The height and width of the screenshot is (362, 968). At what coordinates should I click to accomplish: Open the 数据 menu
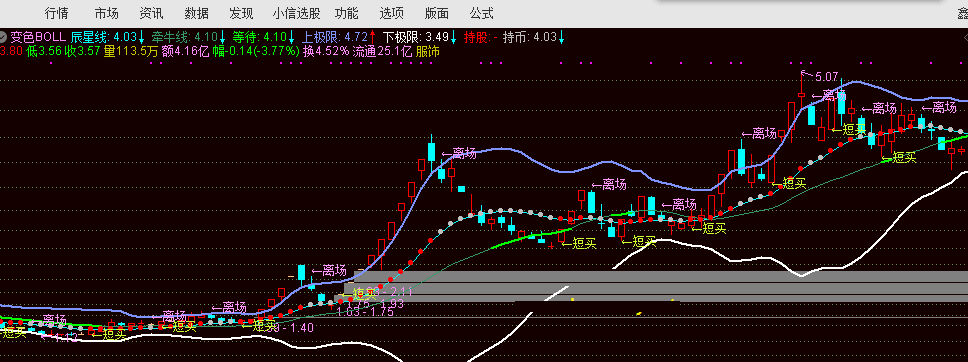196,13
